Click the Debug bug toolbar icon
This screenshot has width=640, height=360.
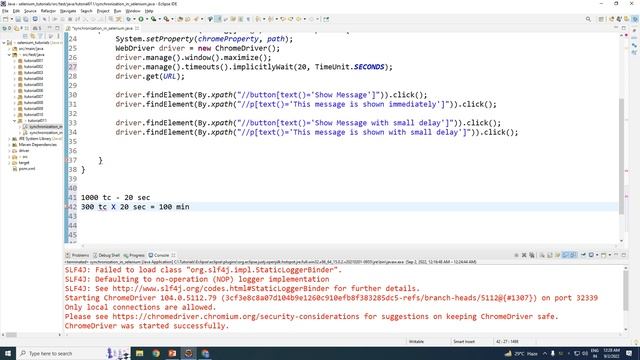click(129, 19)
